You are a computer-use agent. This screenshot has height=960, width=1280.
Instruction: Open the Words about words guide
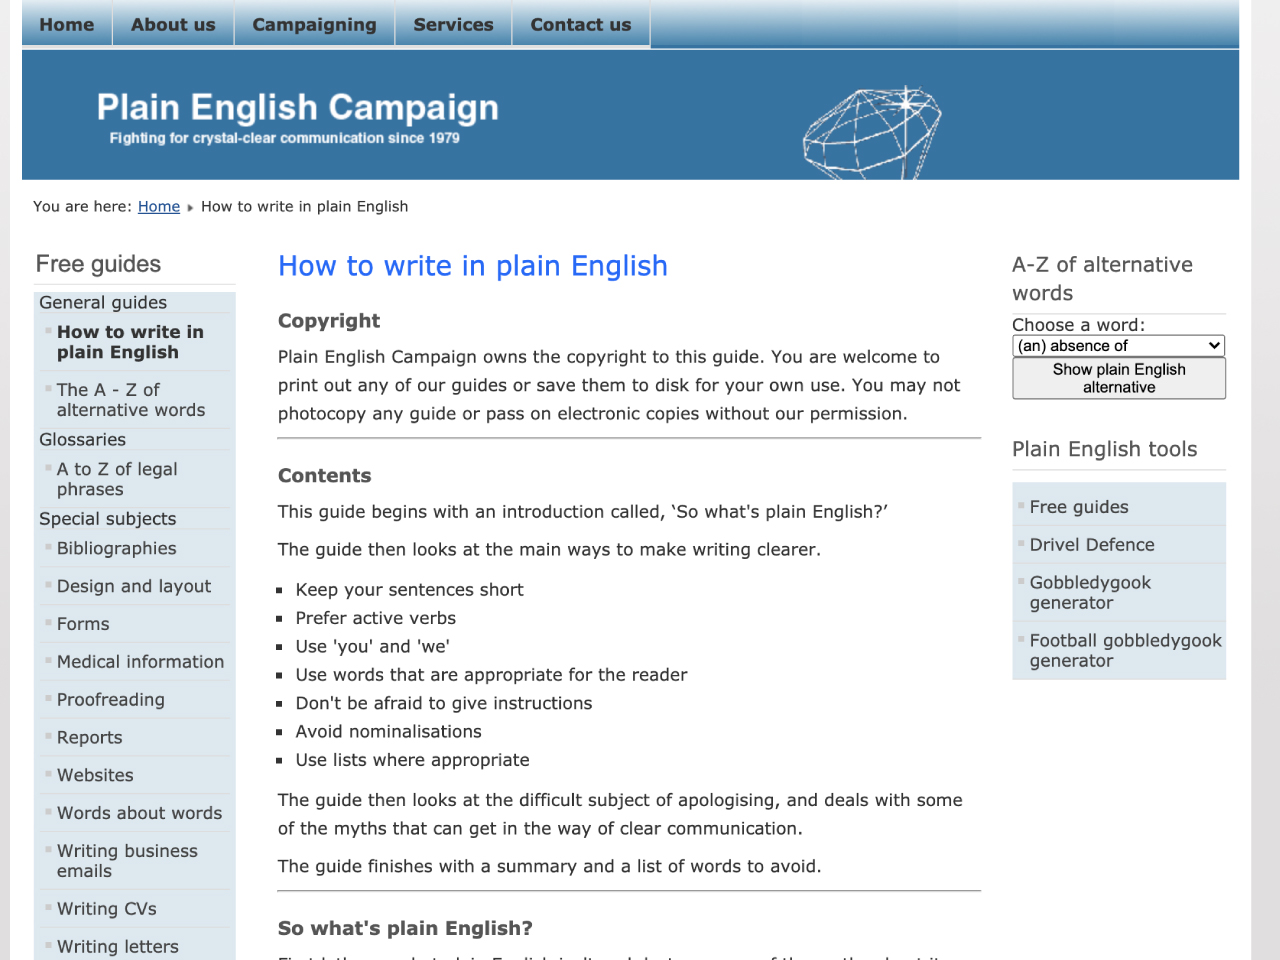[139, 813]
